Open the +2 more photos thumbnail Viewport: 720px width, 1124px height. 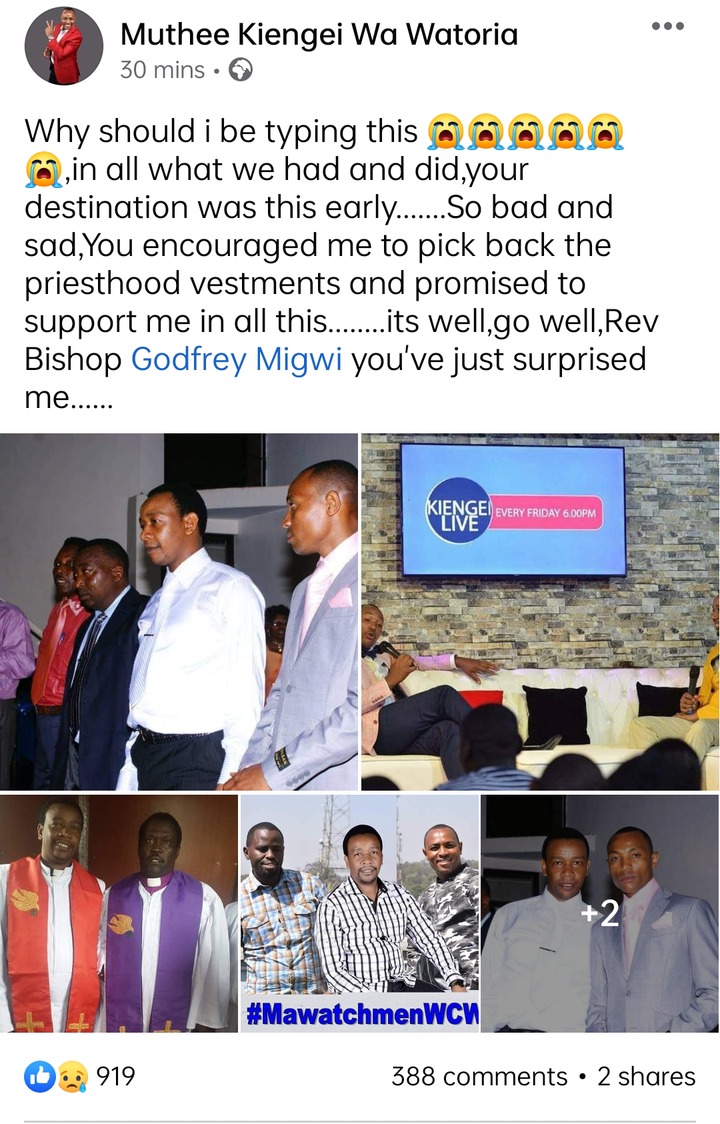click(x=600, y=913)
